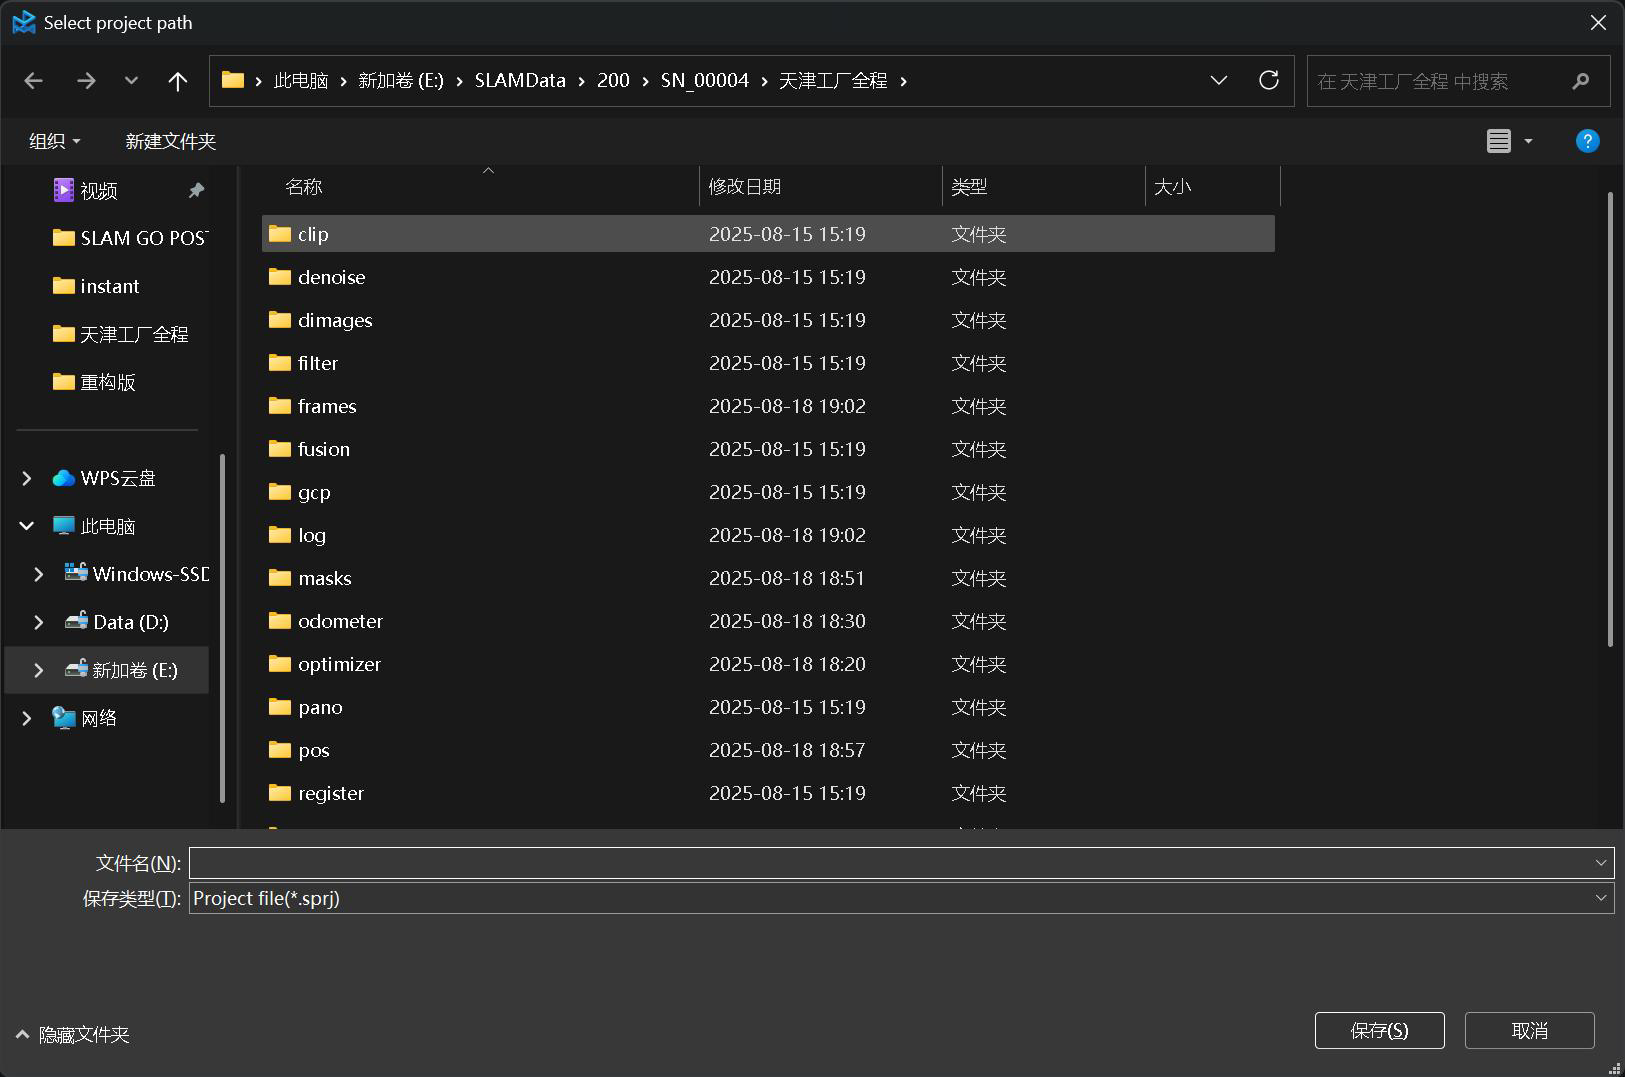
Task: Sort files by 大小 column
Action: 1213,187
